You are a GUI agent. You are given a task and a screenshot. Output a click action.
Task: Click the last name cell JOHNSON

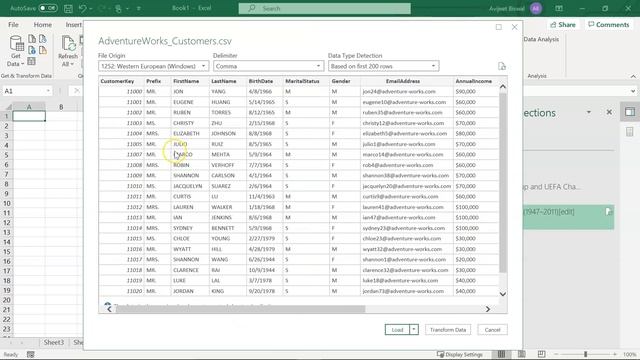(224, 133)
